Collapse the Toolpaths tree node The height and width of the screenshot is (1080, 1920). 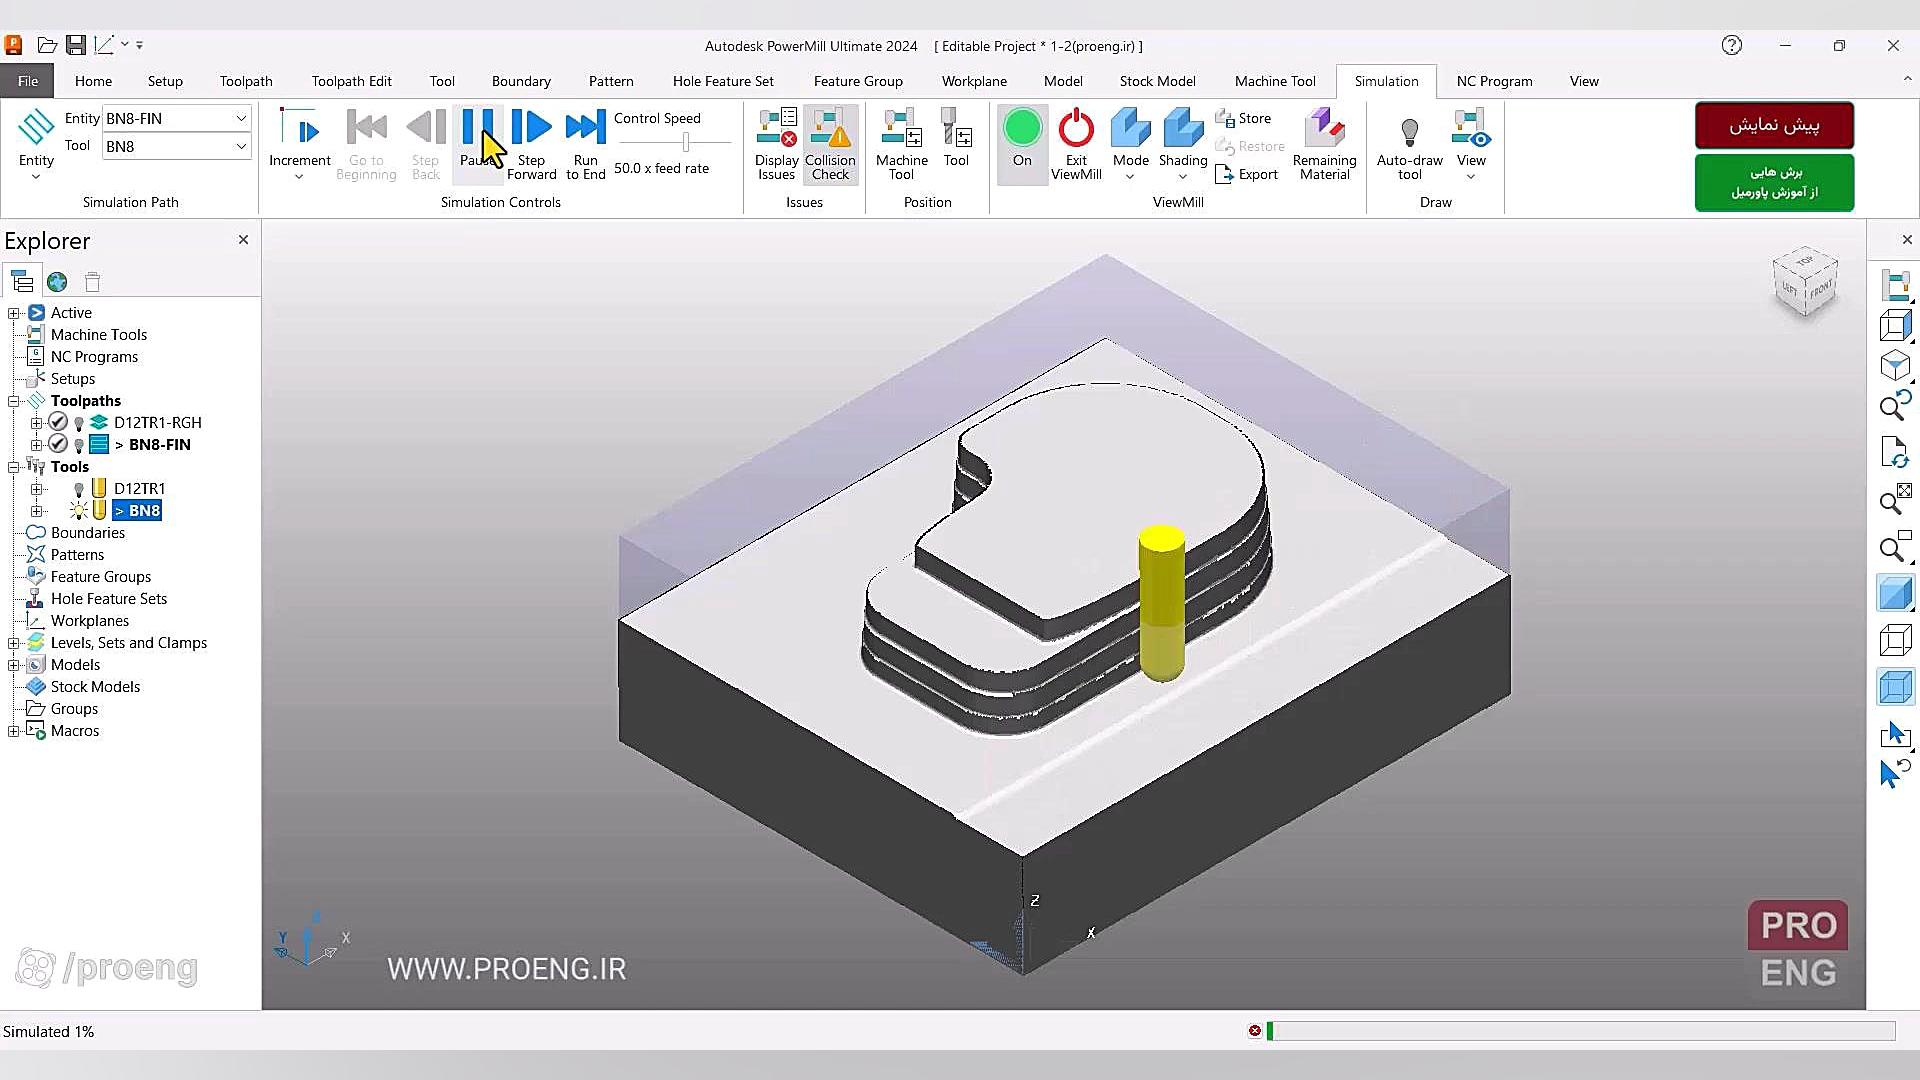(x=14, y=401)
